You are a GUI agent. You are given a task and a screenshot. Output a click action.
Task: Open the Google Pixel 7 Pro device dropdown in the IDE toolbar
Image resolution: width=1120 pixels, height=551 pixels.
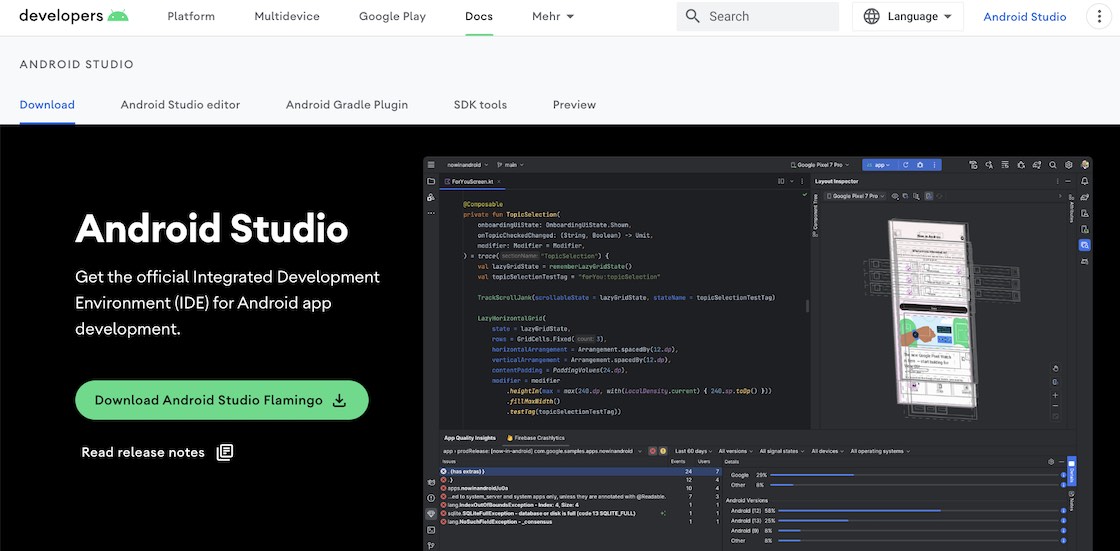tap(821, 164)
